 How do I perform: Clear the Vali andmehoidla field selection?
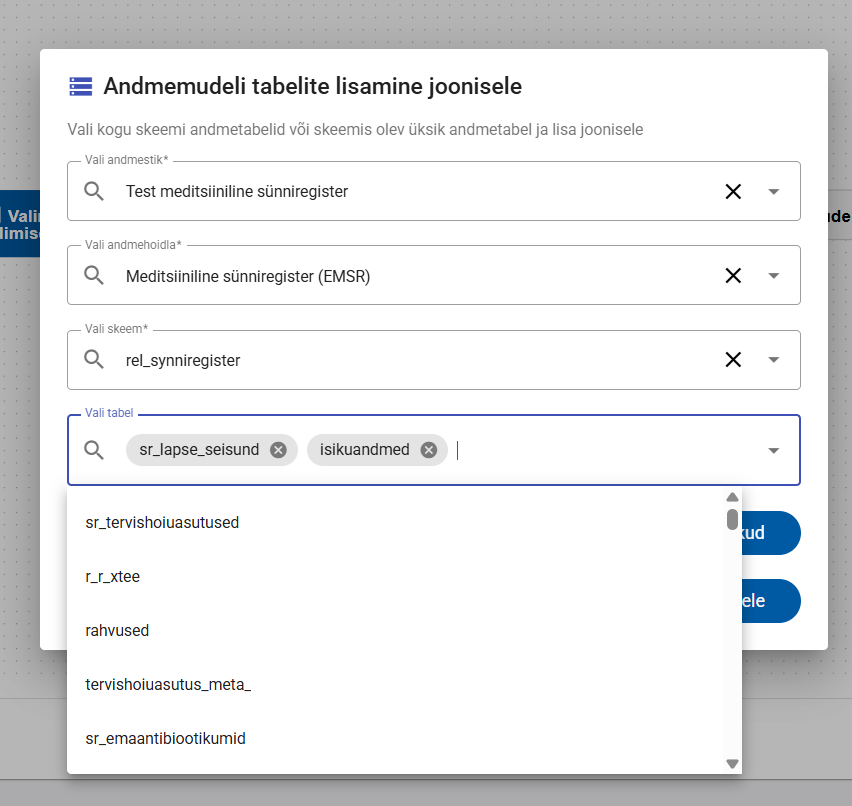[x=733, y=276]
